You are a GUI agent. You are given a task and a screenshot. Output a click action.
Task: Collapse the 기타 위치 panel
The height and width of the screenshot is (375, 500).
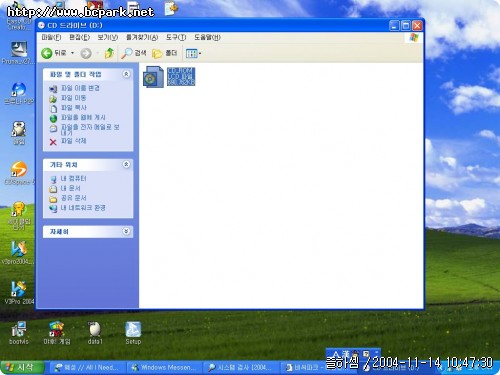126,164
